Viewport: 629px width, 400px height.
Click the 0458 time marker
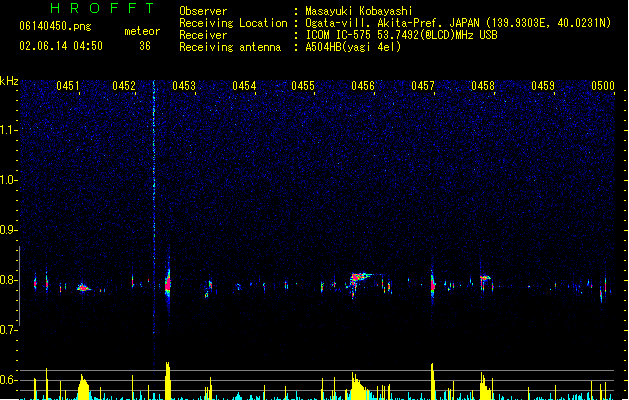(x=483, y=86)
